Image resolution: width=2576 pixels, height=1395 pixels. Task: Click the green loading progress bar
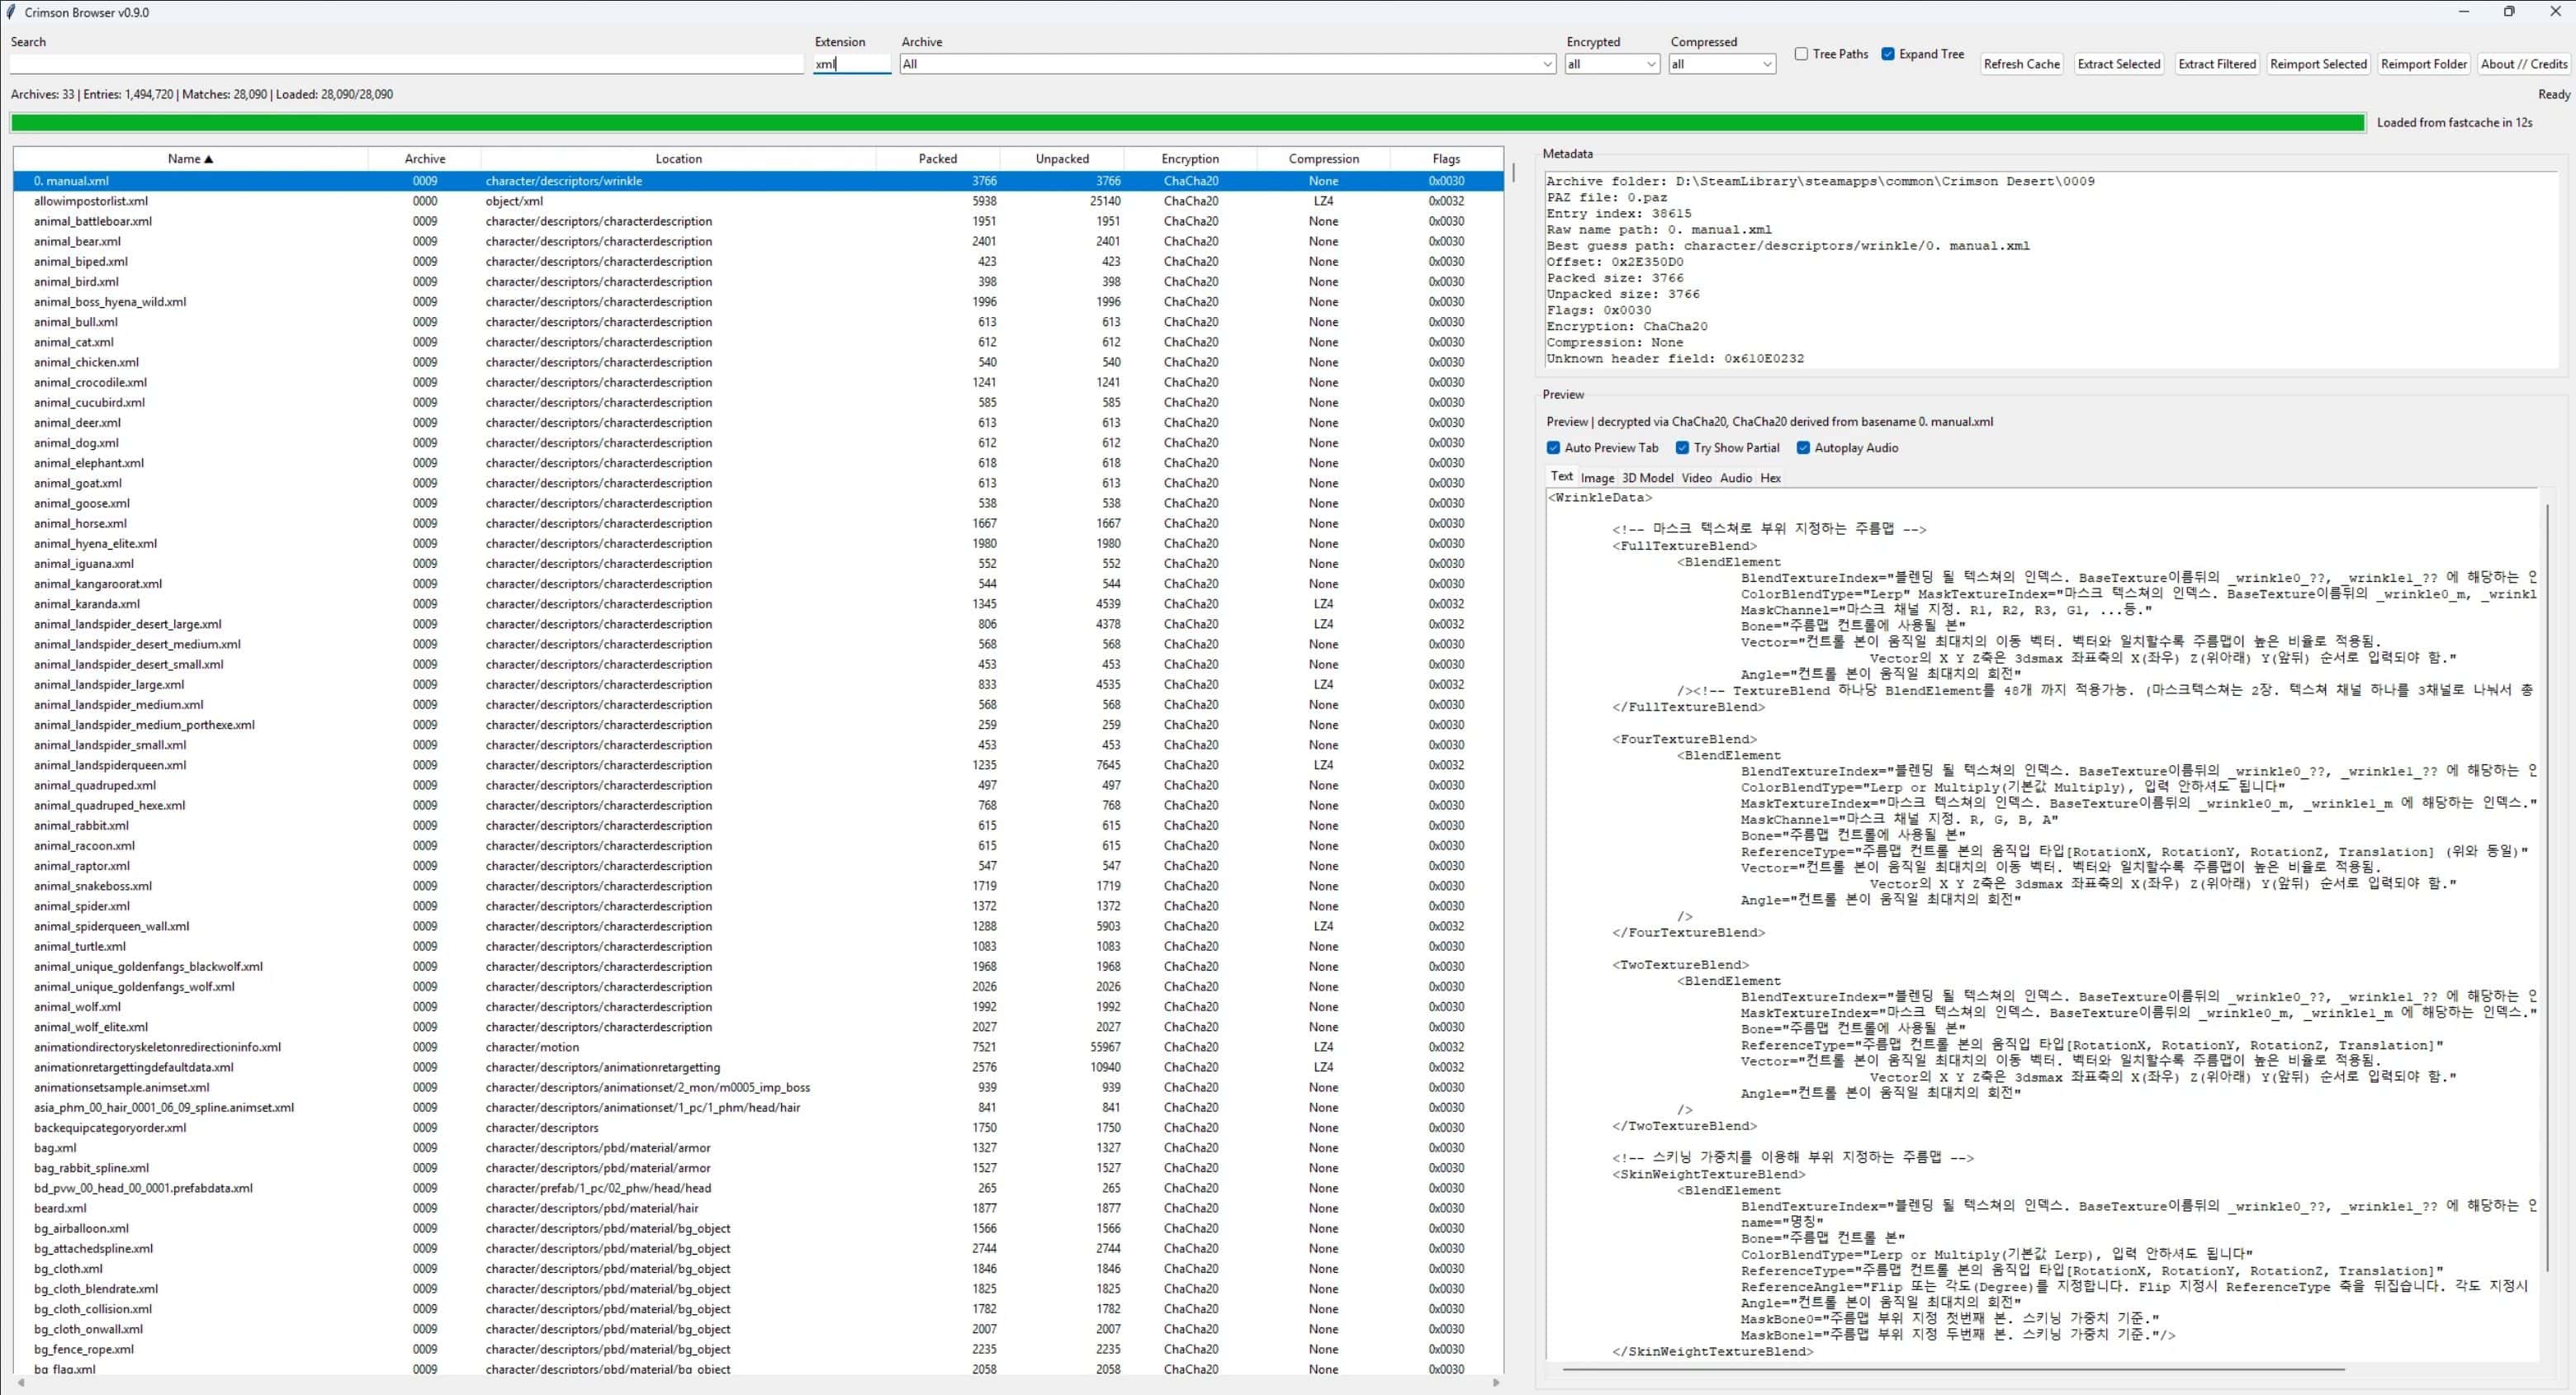tap(1186, 123)
